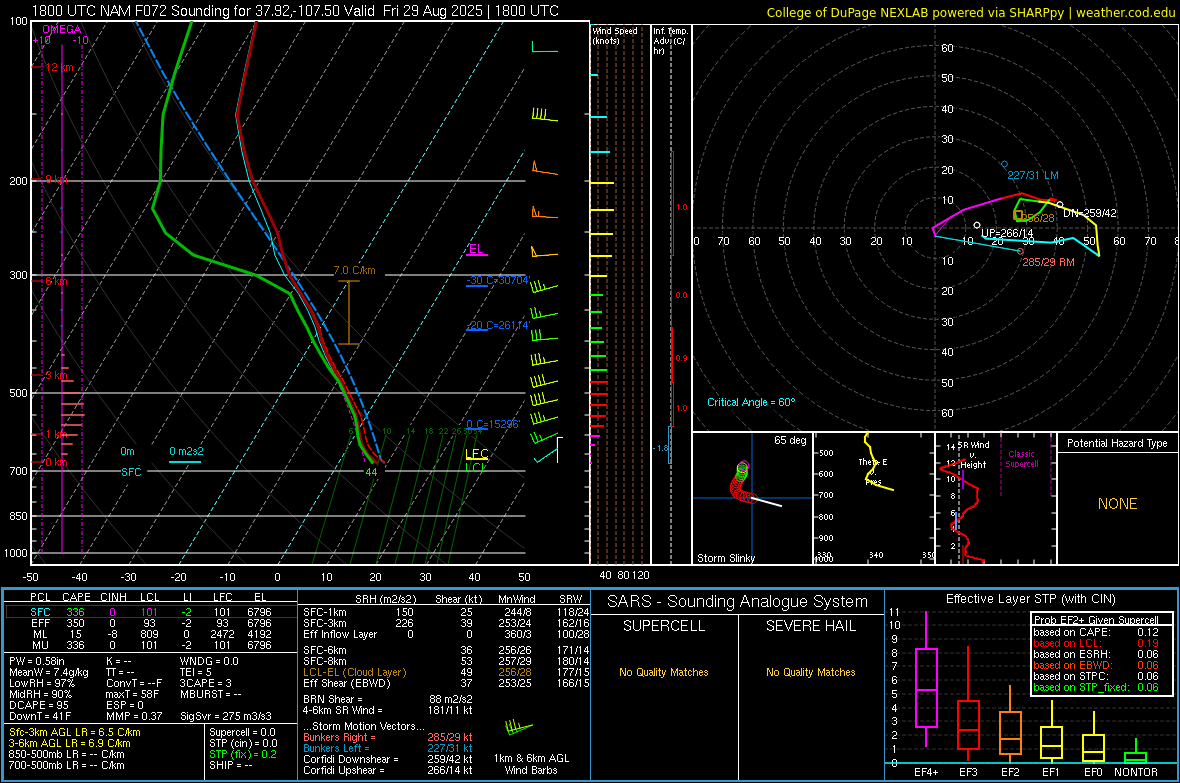Click the Critical Angle = 60° text
The image size is (1180, 783).
coord(751,402)
